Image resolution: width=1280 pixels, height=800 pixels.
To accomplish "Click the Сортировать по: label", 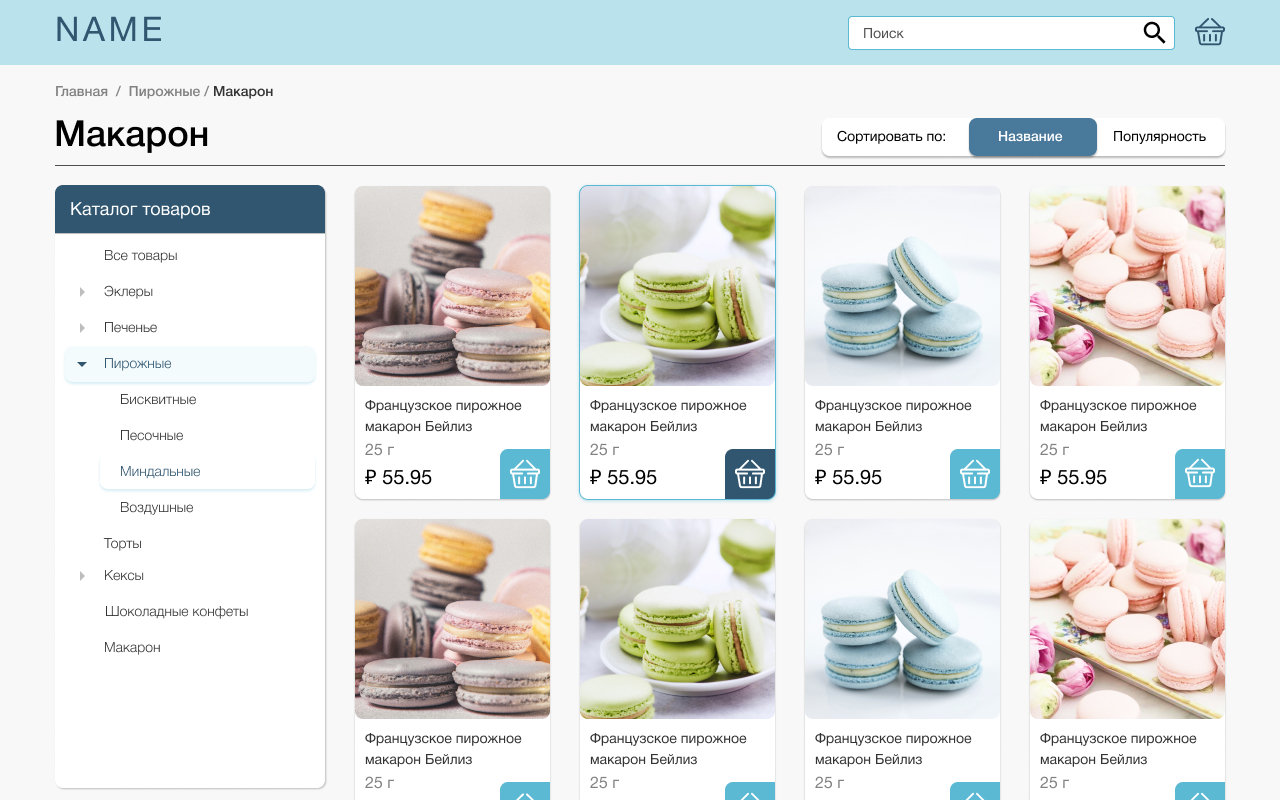I will [x=891, y=137].
